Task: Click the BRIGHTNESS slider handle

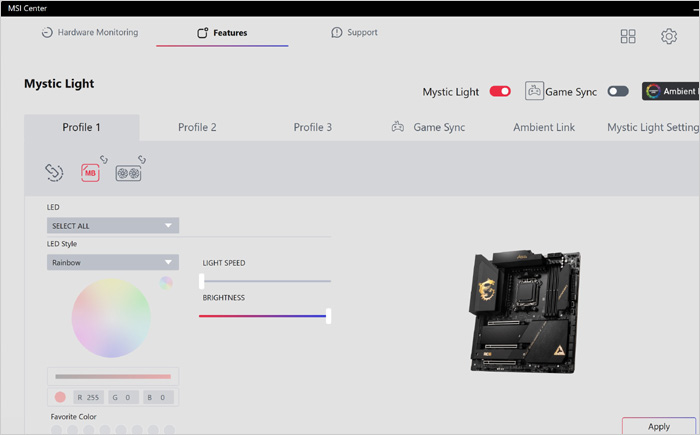Action: pyautogui.click(x=329, y=316)
